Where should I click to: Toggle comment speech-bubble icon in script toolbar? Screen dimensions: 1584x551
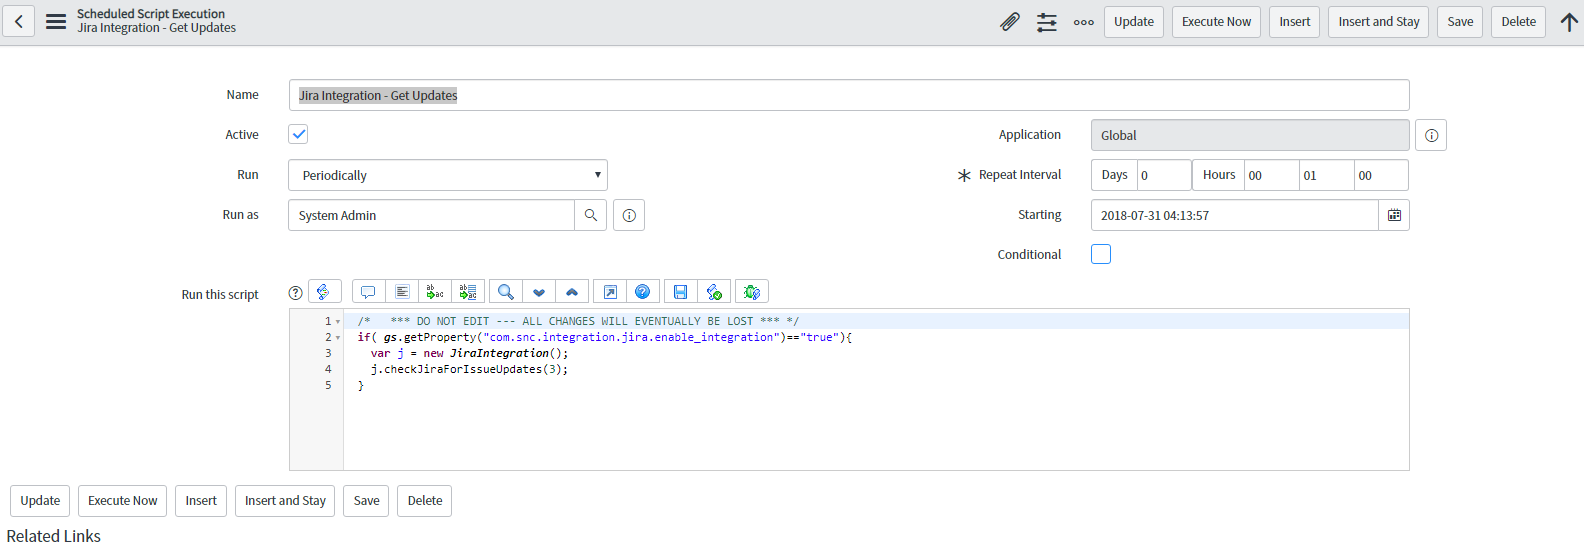click(x=368, y=292)
